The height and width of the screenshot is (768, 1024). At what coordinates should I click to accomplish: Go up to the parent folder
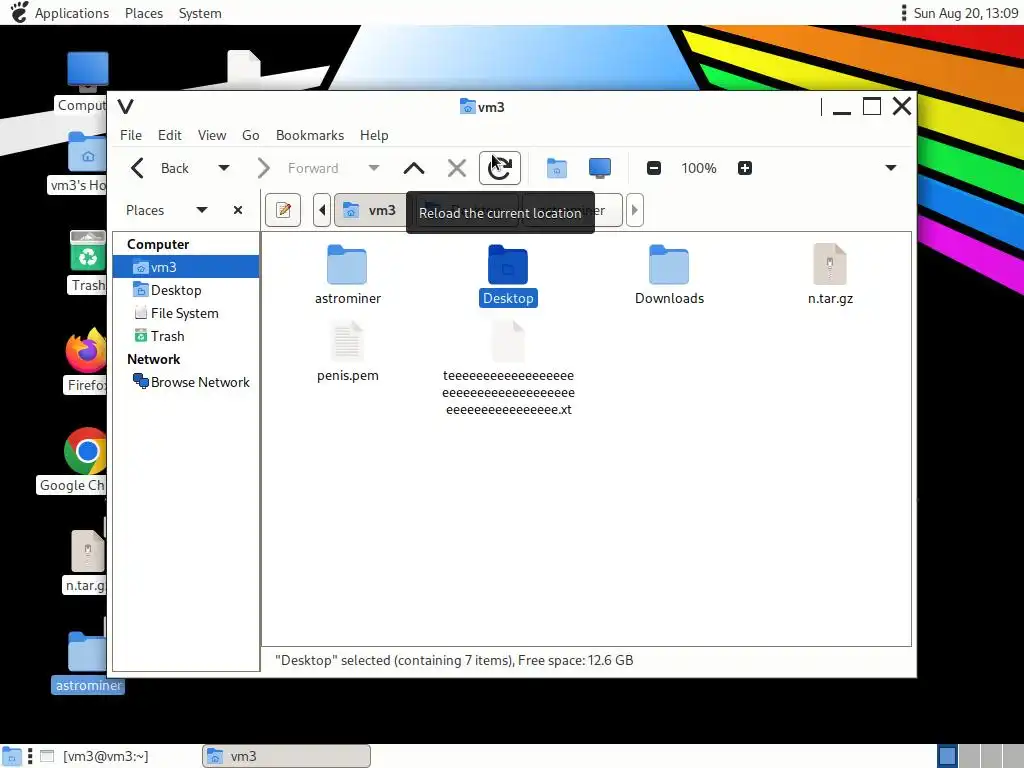click(414, 168)
